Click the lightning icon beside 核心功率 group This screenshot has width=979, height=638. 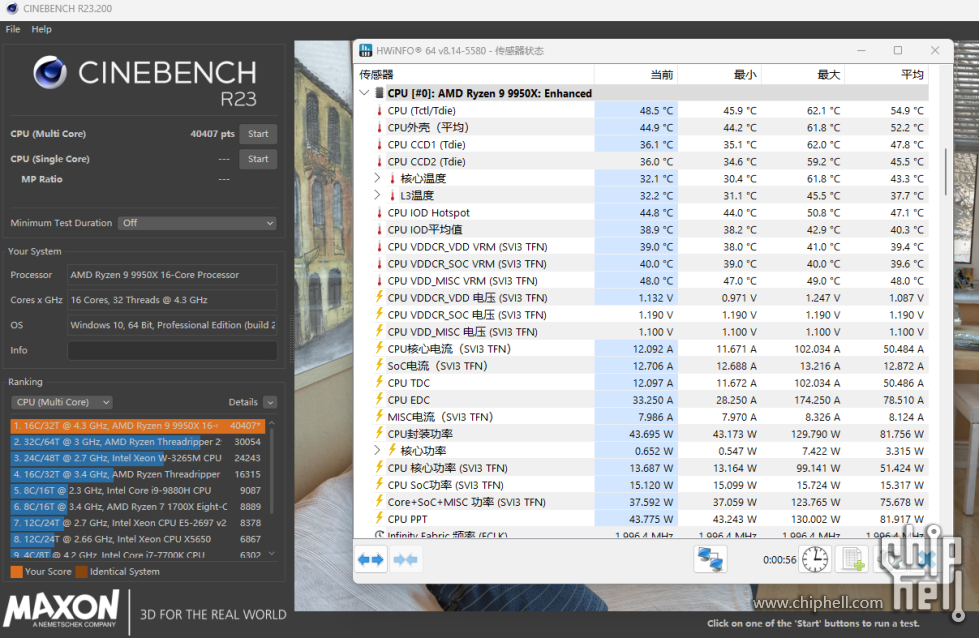[392, 451]
